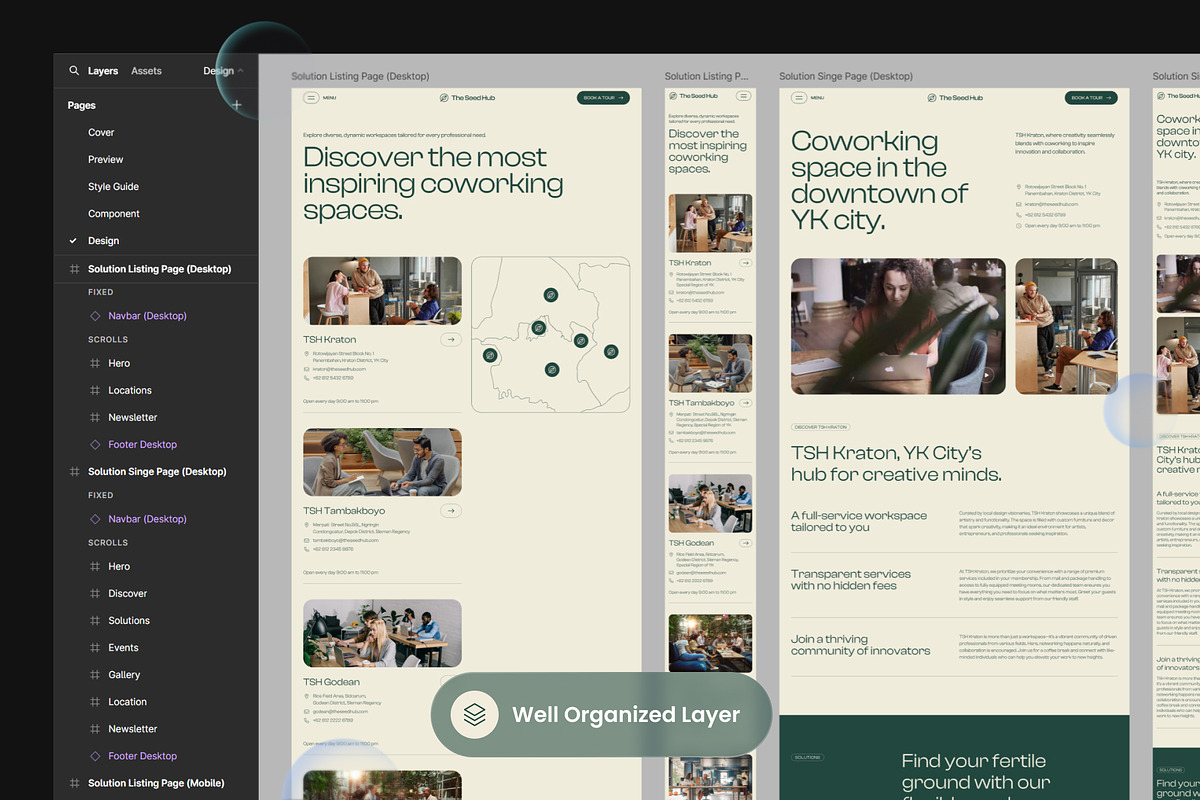The height and width of the screenshot is (800, 1200).
Task: Select the text Transparent services with no hidden fees
Action: pyautogui.click(x=851, y=580)
